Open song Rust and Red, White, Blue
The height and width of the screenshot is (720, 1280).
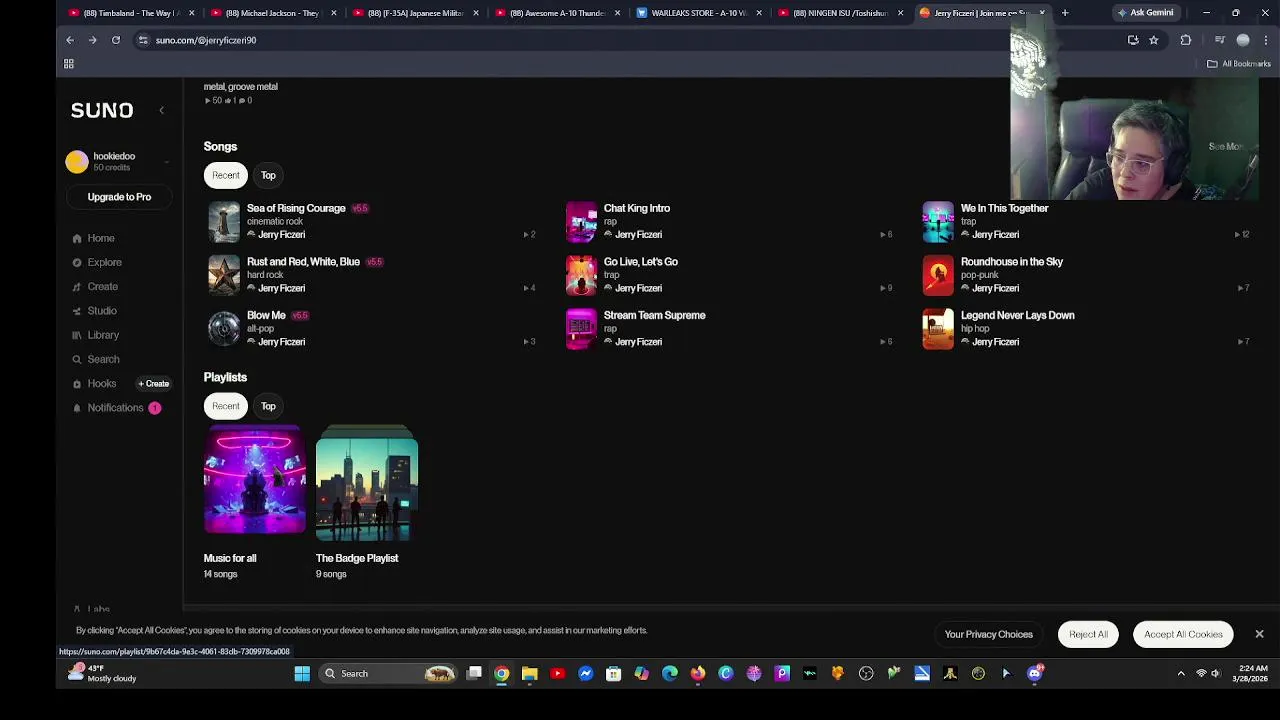pos(303,262)
